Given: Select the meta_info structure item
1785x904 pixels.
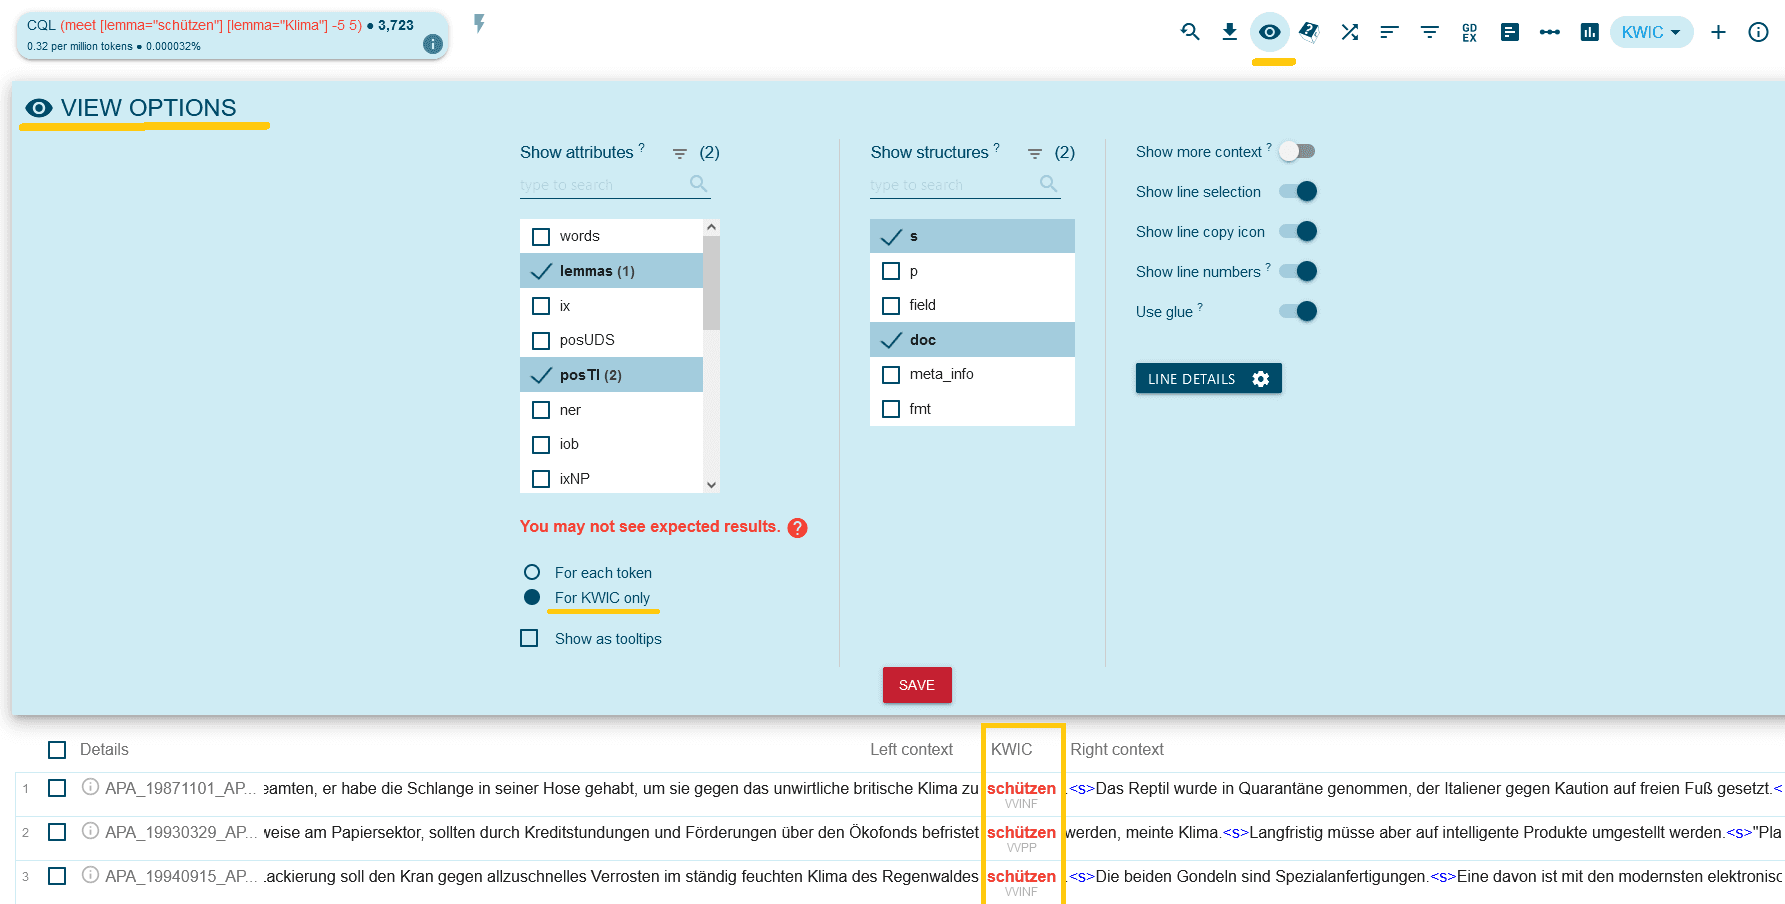Looking at the screenshot, I should tap(940, 374).
